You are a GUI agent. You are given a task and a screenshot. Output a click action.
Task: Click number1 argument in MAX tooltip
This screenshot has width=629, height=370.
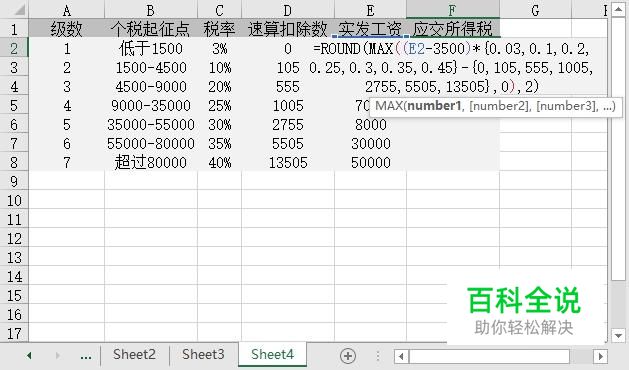click(x=434, y=106)
